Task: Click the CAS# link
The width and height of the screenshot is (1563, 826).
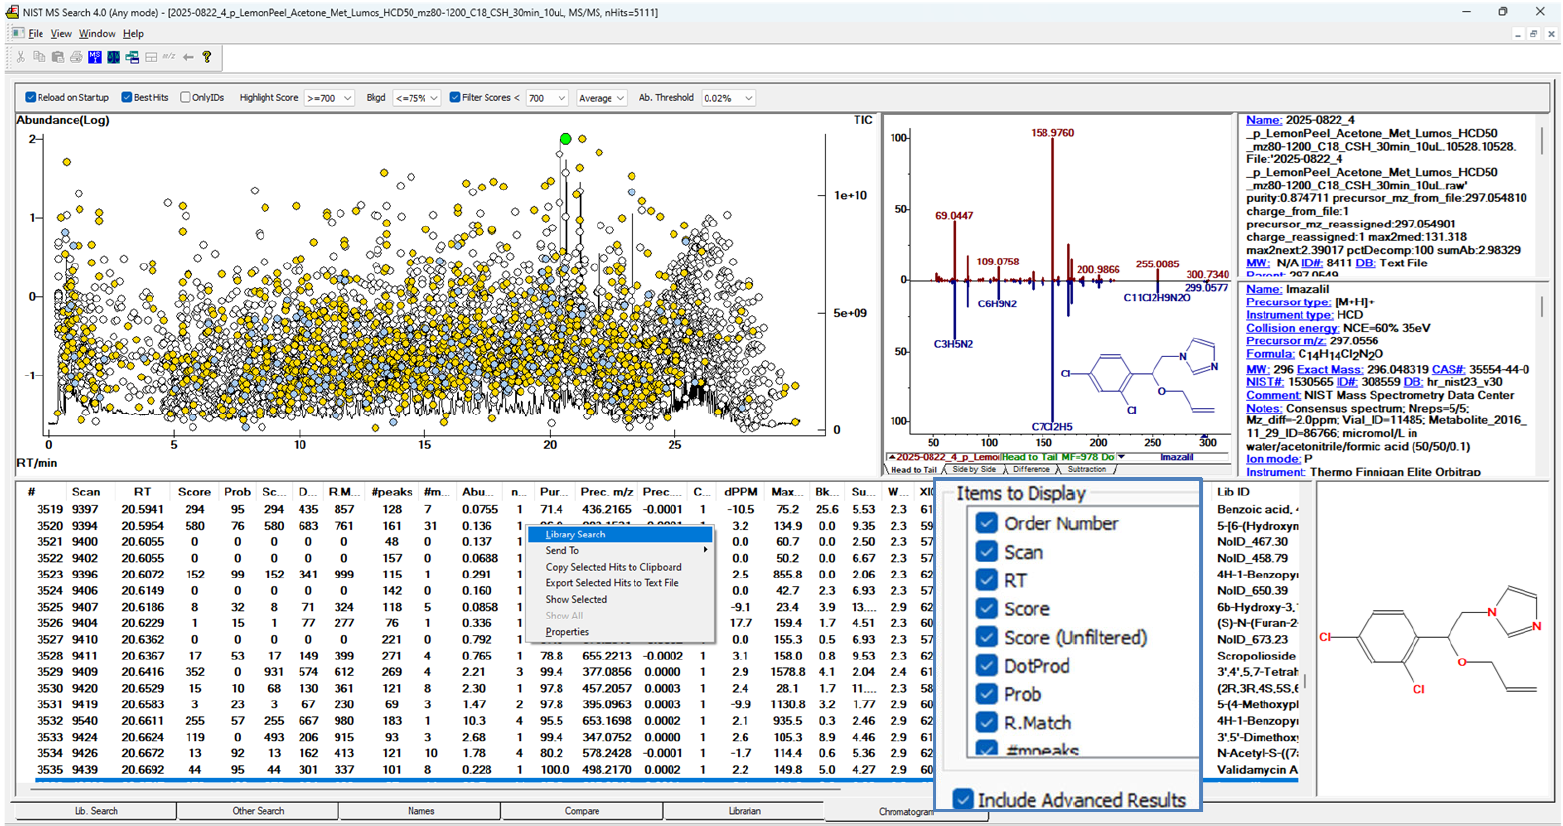Action: pyautogui.click(x=1449, y=369)
